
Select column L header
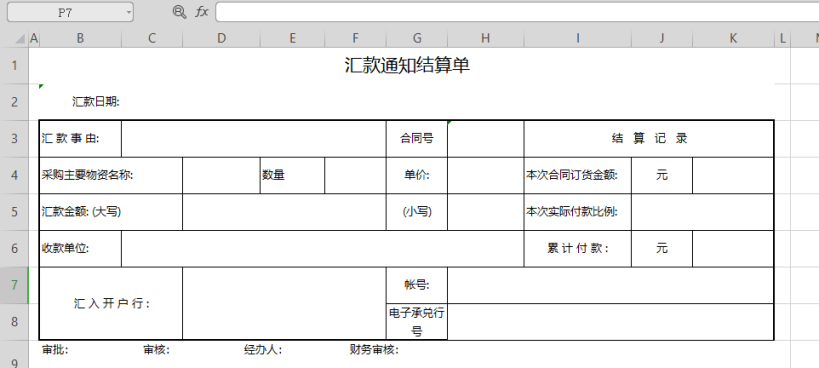(x=782, y=38)
